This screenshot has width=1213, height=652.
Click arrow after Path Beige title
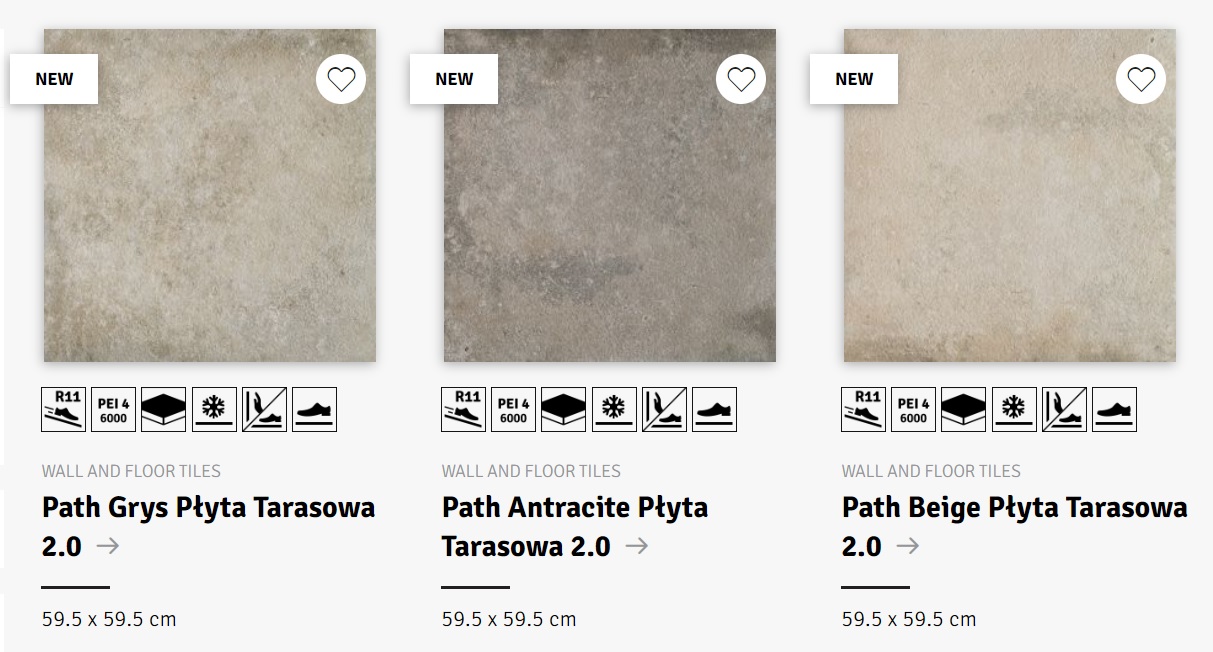[x=908, y=546]
